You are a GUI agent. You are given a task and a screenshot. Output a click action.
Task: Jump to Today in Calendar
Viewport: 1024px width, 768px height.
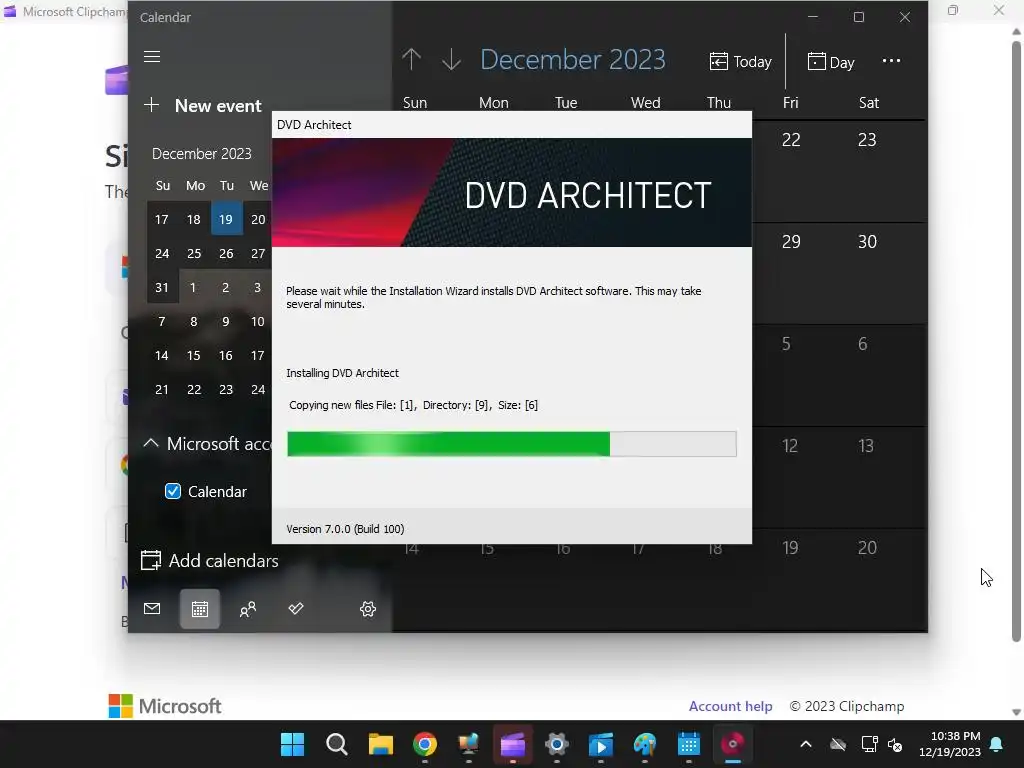[x=741, y=62]
